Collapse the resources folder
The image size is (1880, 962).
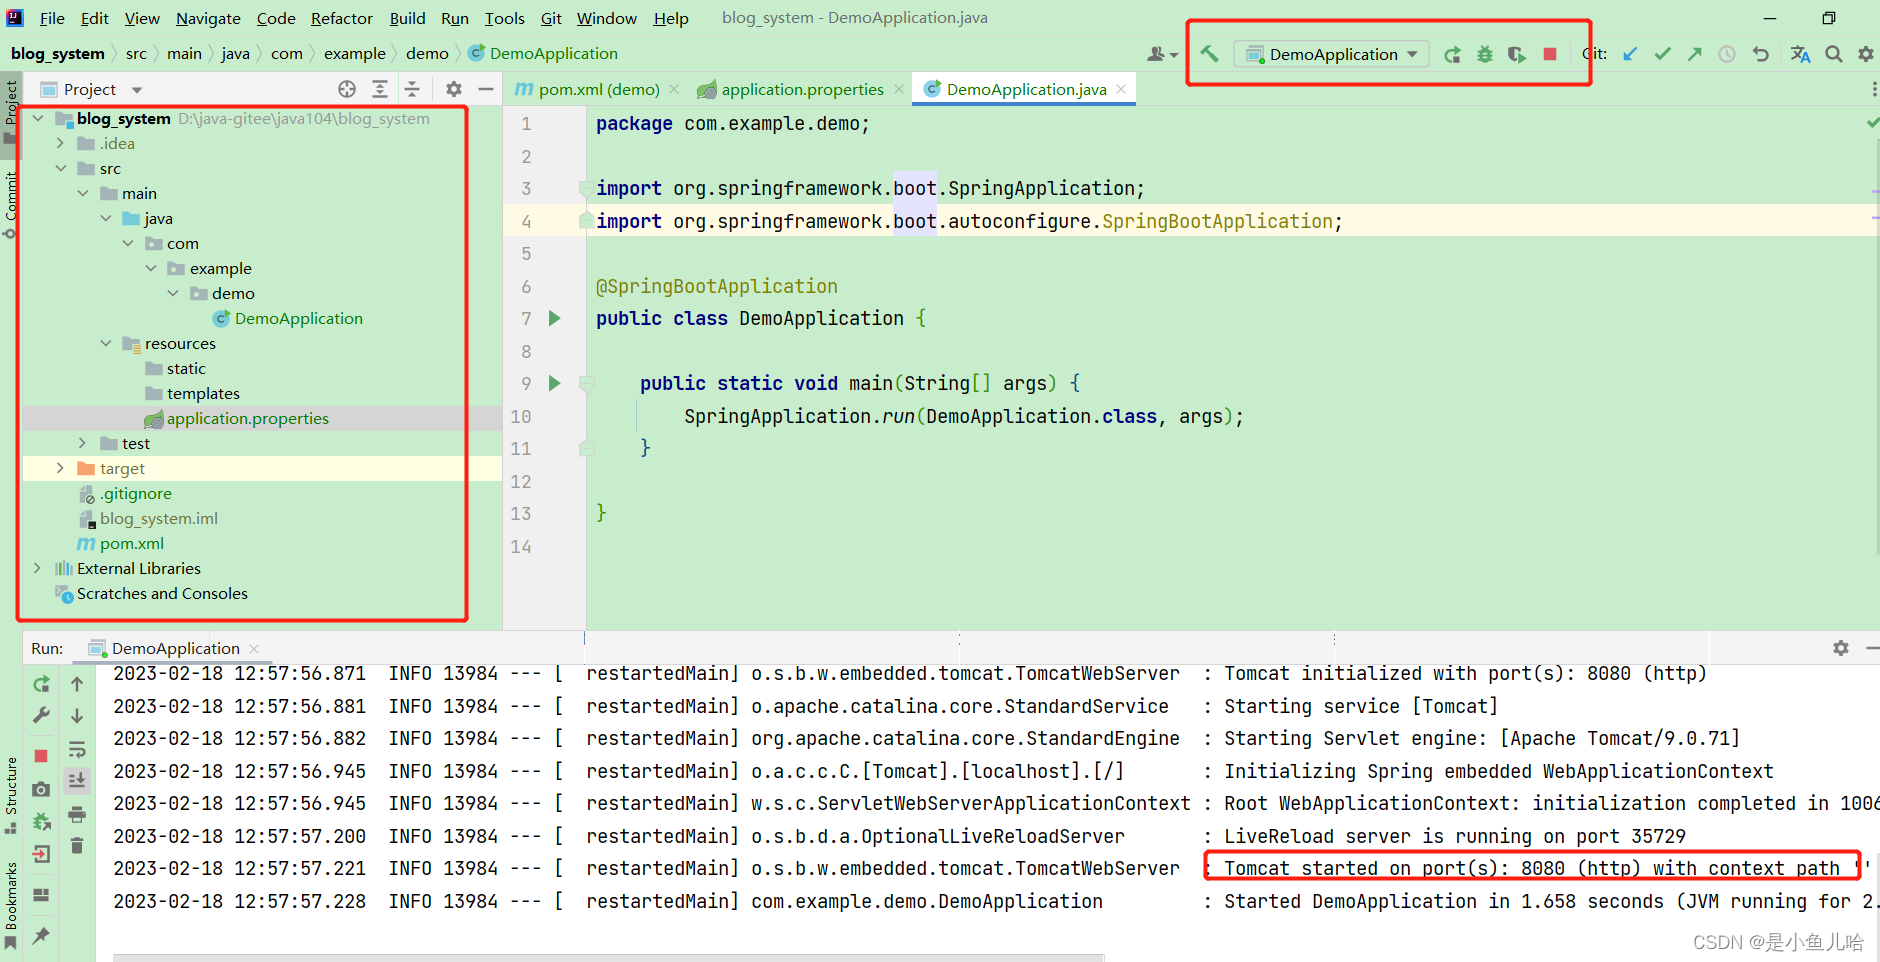pyautogui.click(x=106, y=343)
